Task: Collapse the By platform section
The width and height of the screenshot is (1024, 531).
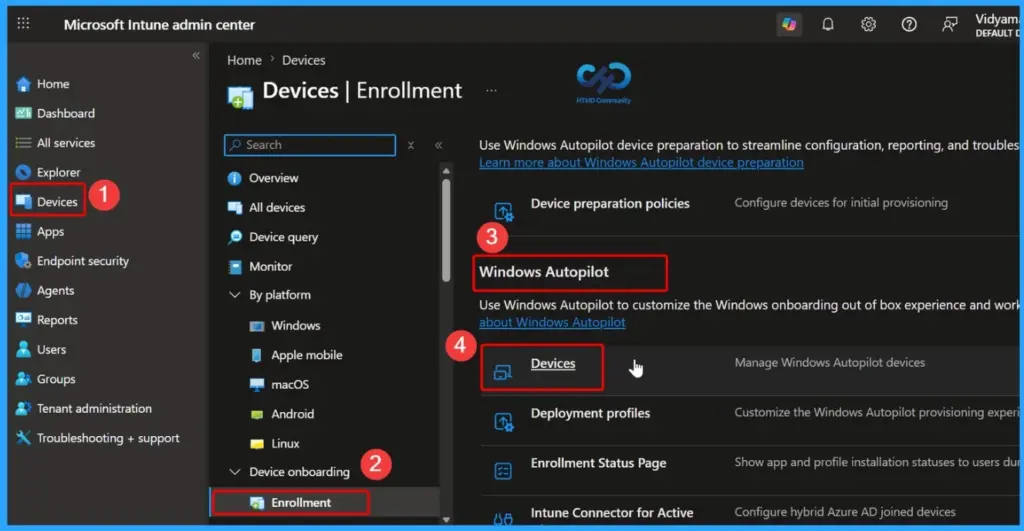Action: coord(234,295)
